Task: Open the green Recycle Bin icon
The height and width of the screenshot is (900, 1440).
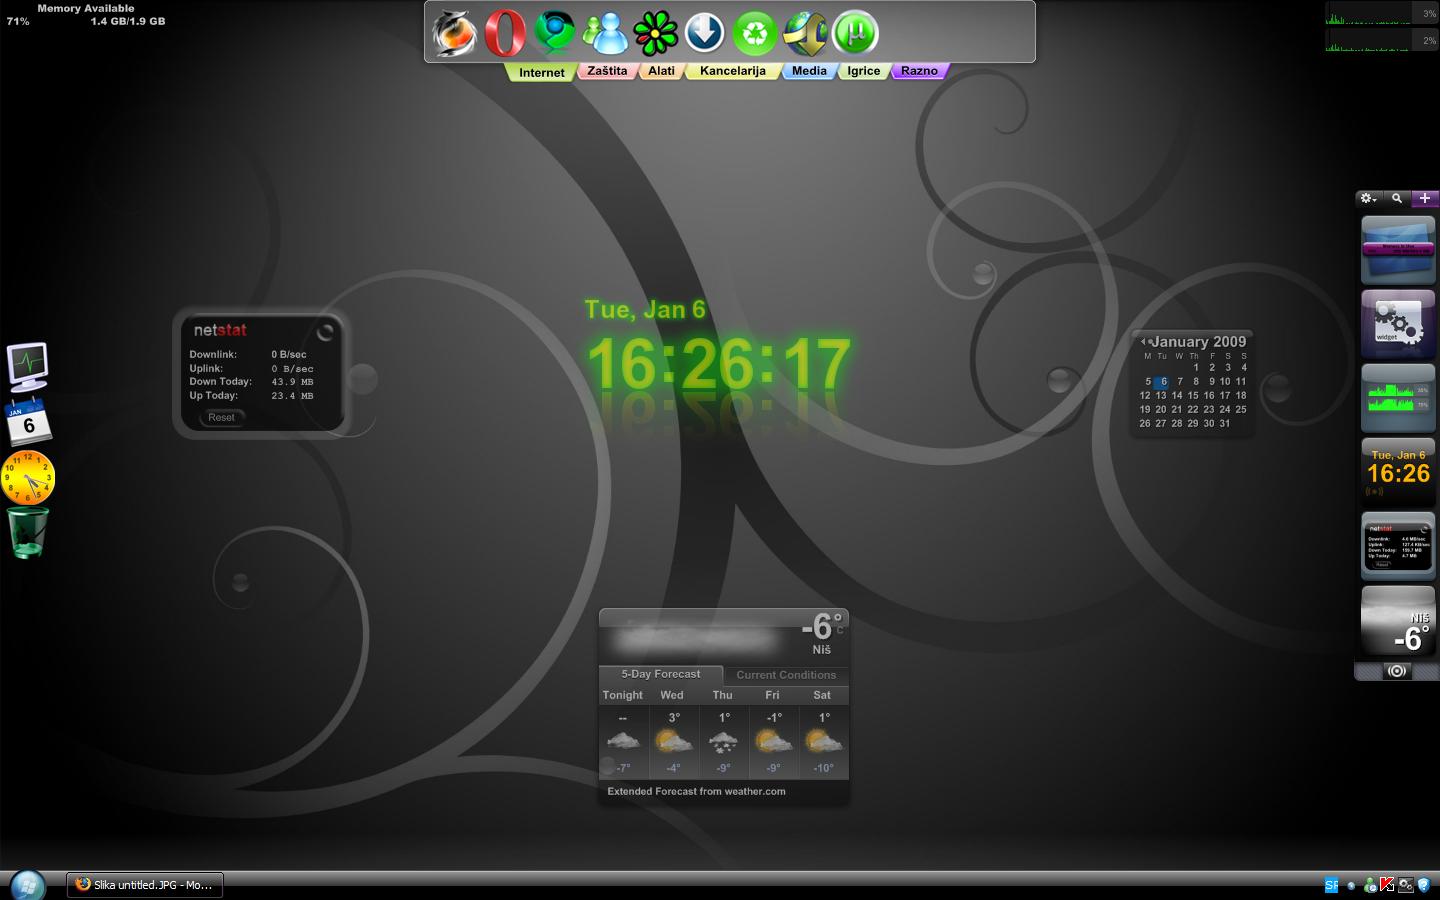Action: click(28, 532)
